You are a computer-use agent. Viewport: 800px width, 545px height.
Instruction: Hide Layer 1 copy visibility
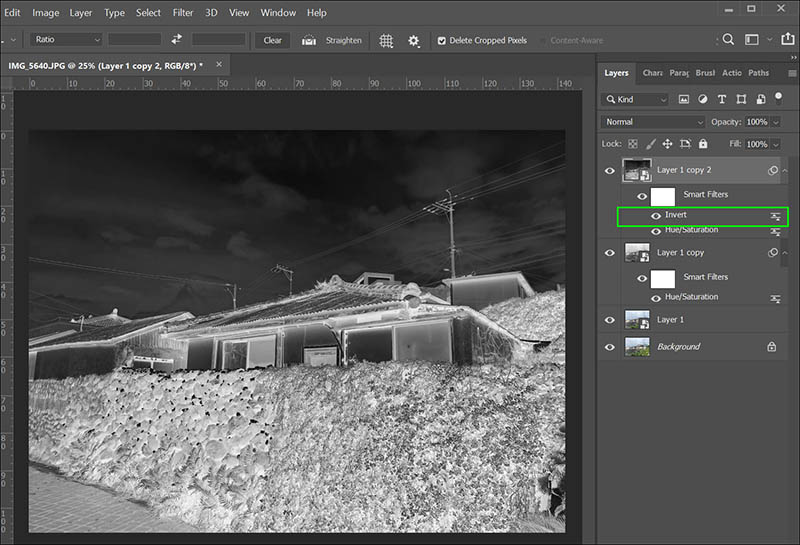click(x=610, y=253)
